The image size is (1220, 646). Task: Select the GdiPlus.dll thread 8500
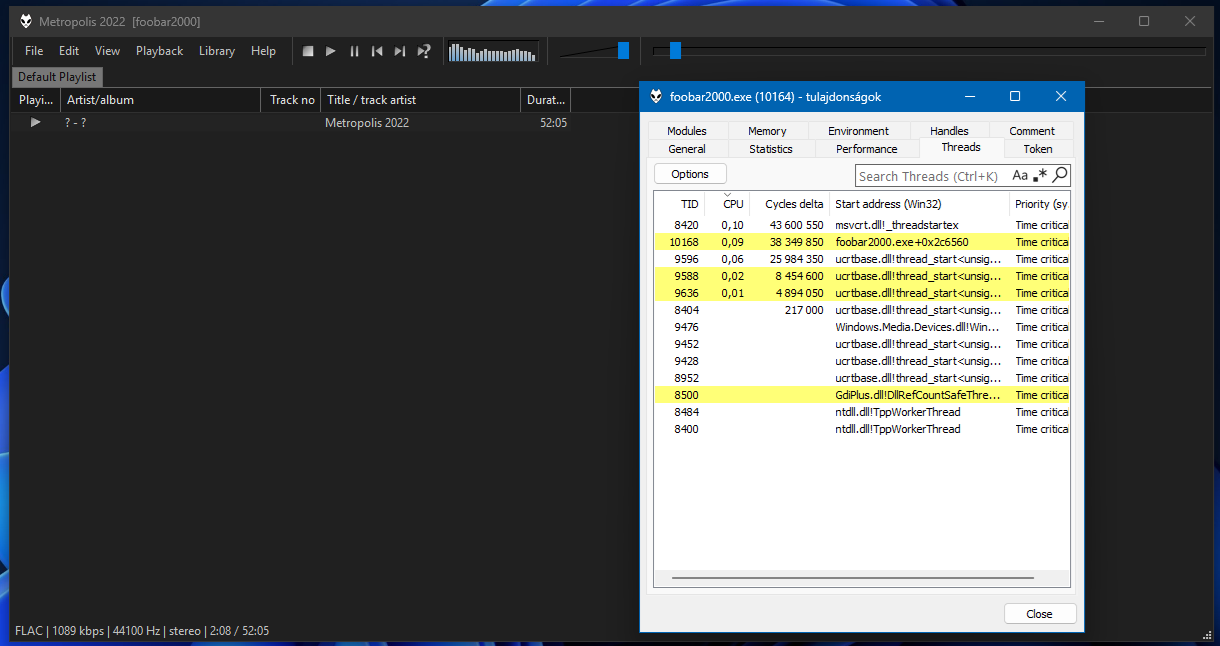click(862, 395)
